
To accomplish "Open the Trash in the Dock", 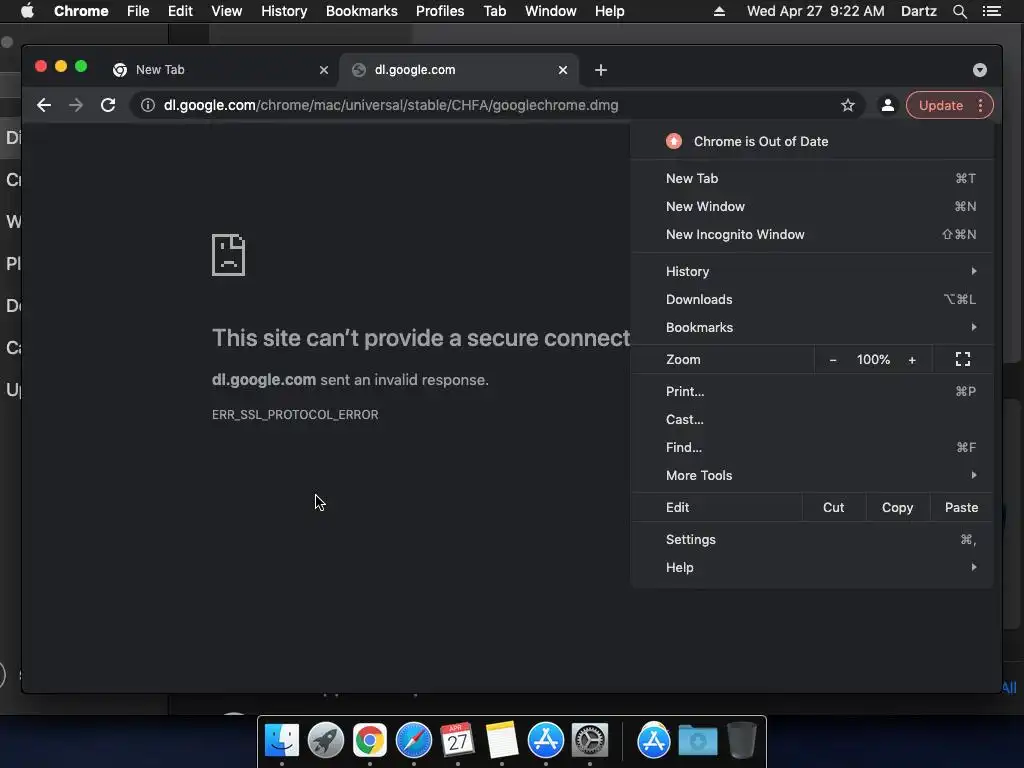I will (742, 741).
